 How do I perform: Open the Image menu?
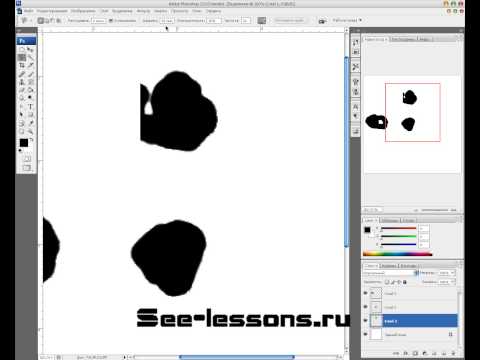click(x=83, y=11)
